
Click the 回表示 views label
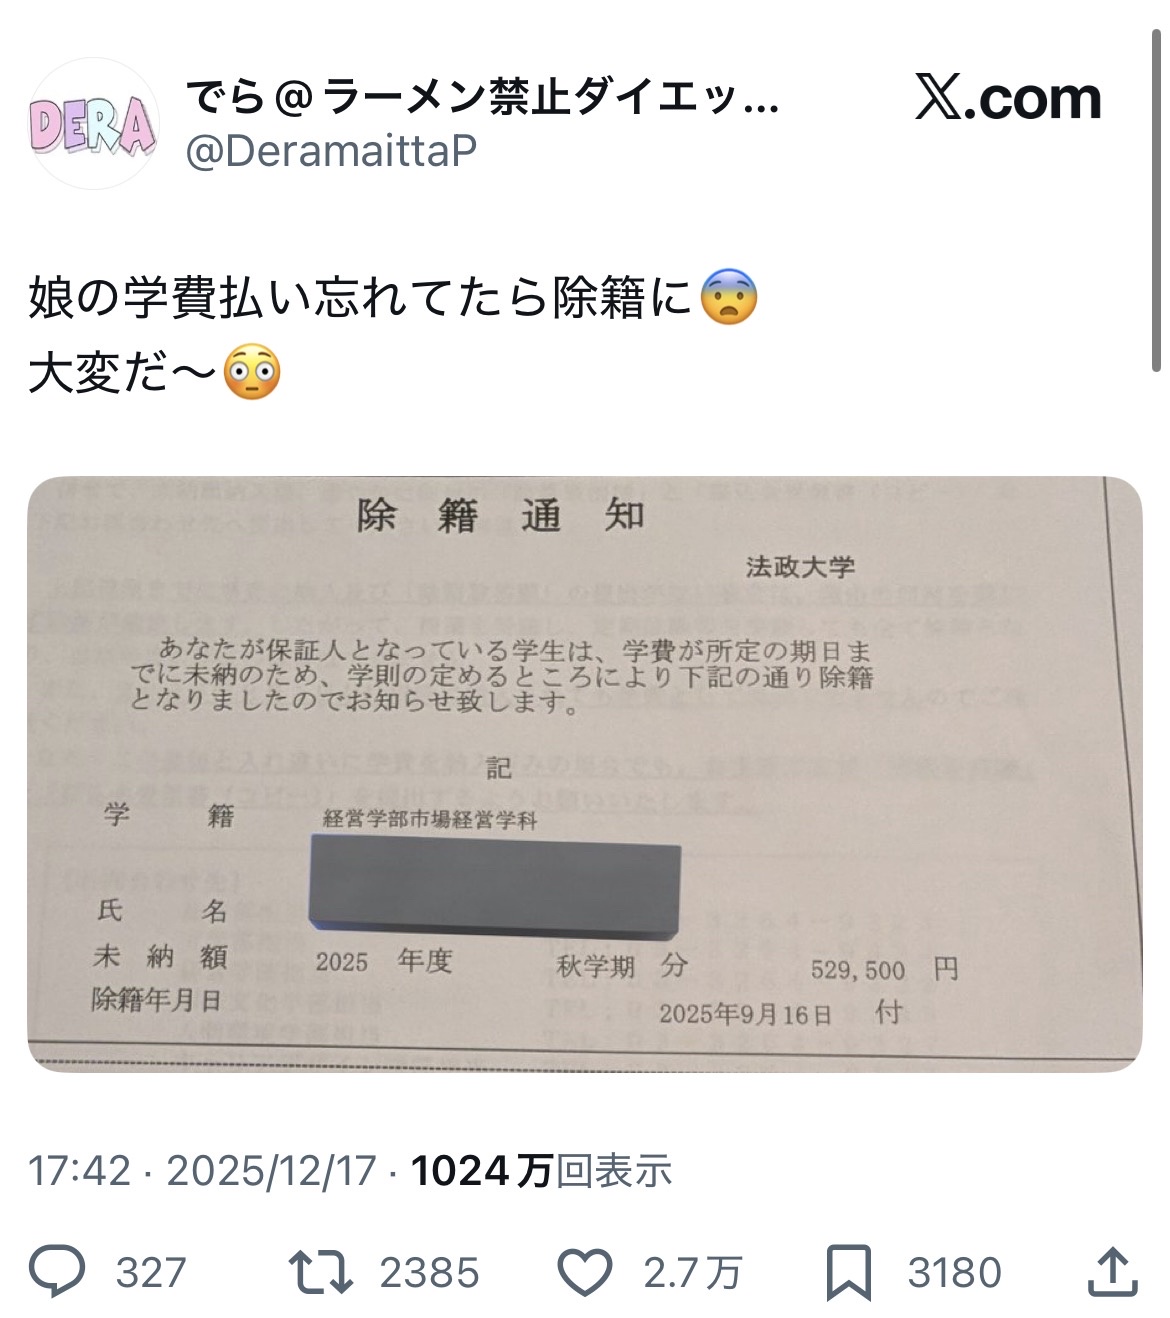tap(613, 1169)
